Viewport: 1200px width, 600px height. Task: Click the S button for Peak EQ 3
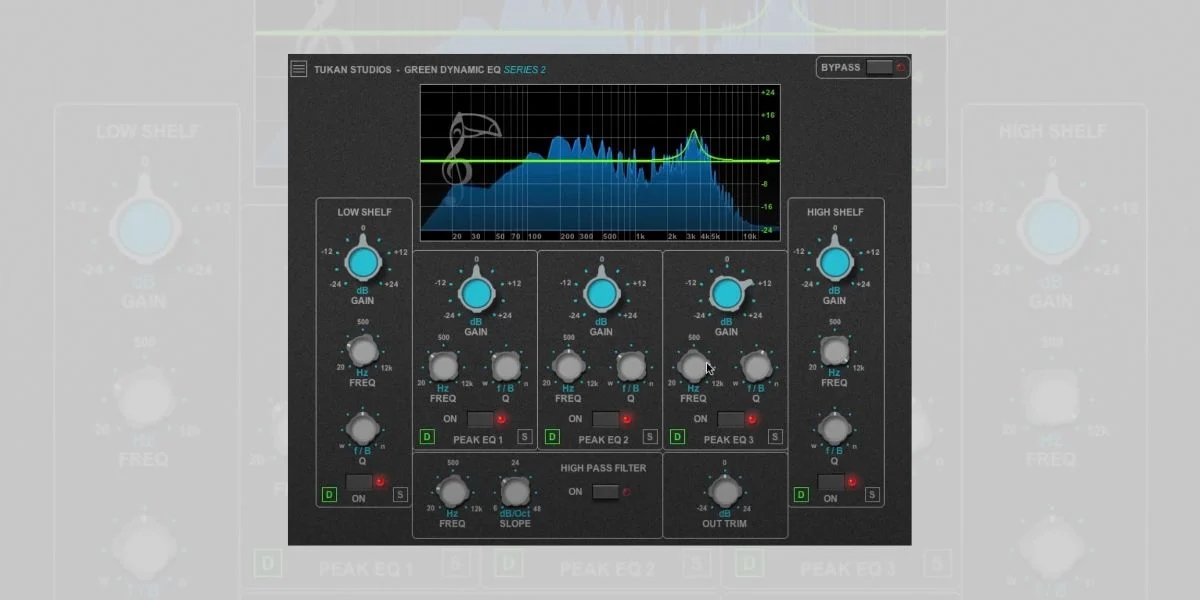(775, 437)
